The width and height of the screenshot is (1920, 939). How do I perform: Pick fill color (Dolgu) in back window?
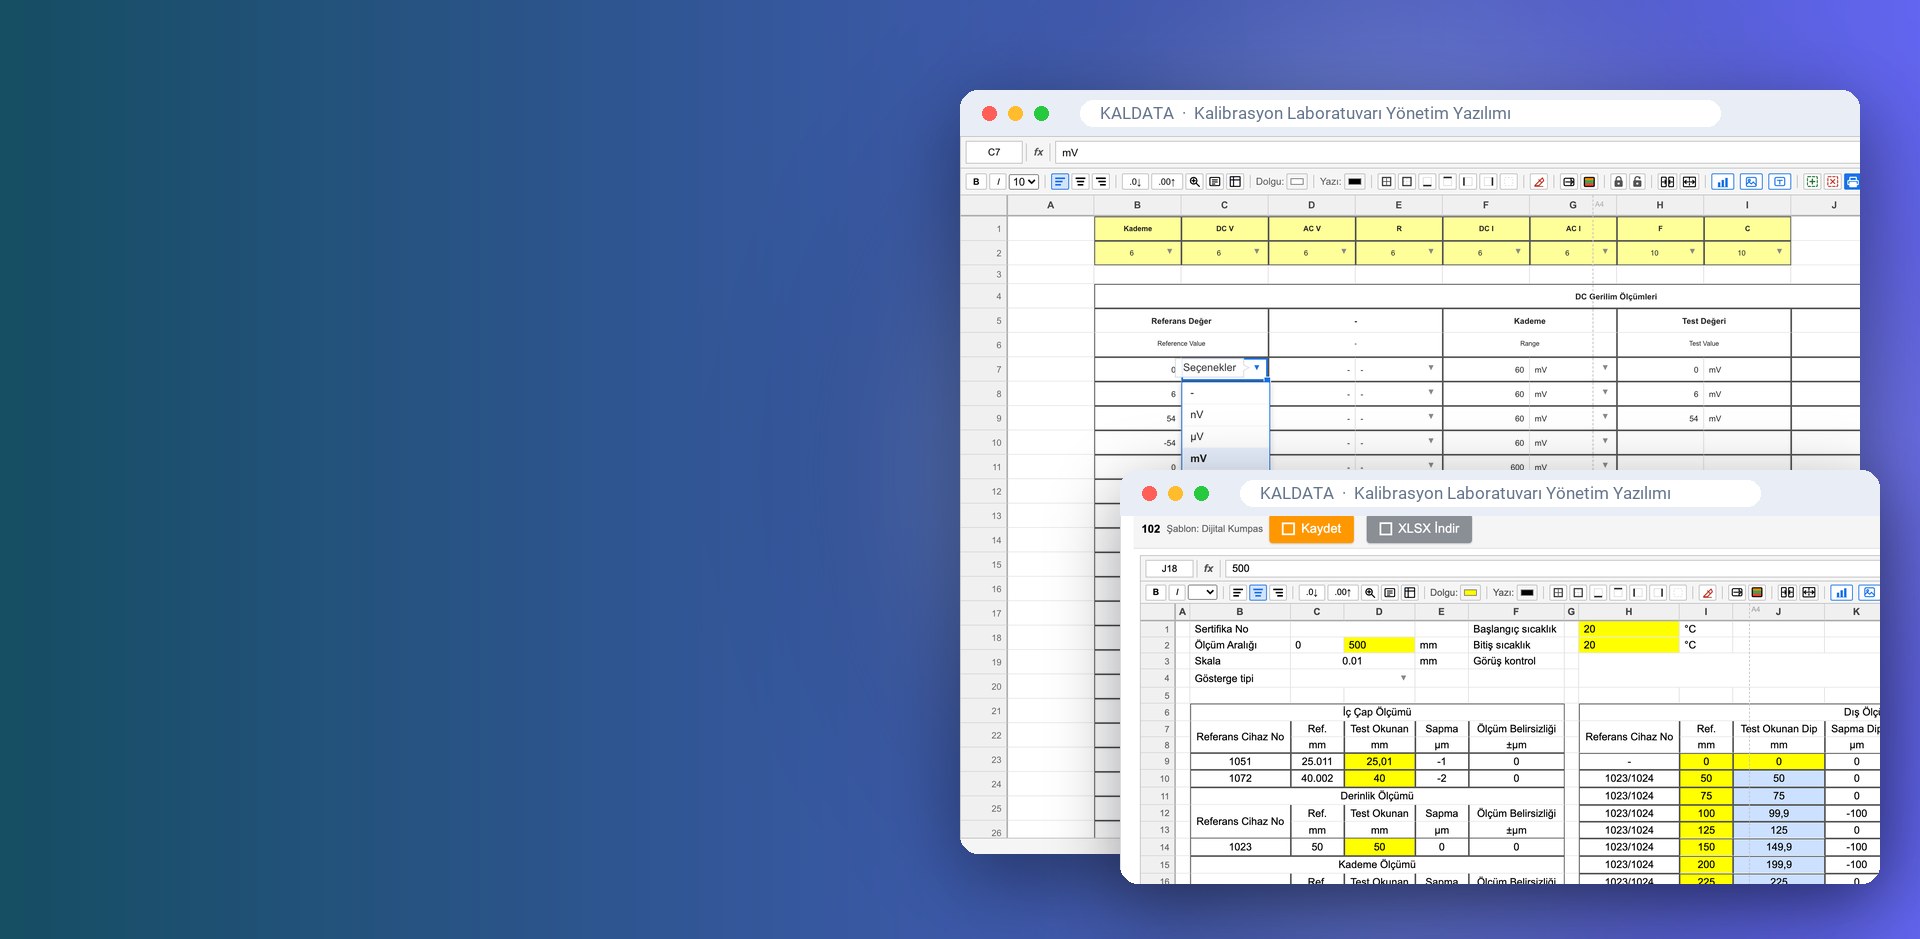point(1297,182)
